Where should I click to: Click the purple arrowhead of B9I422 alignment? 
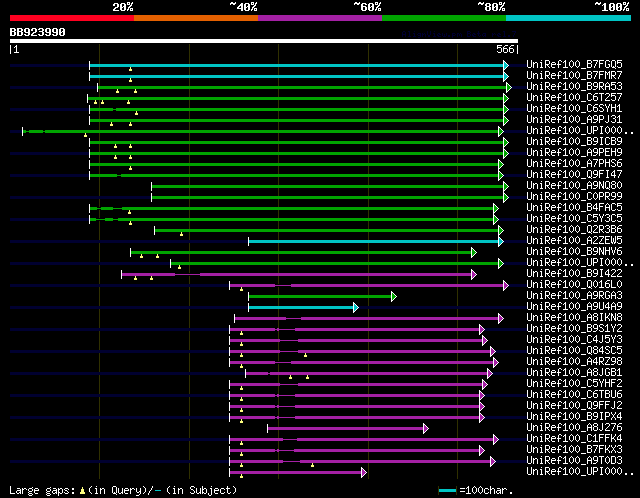pos(473,275)
